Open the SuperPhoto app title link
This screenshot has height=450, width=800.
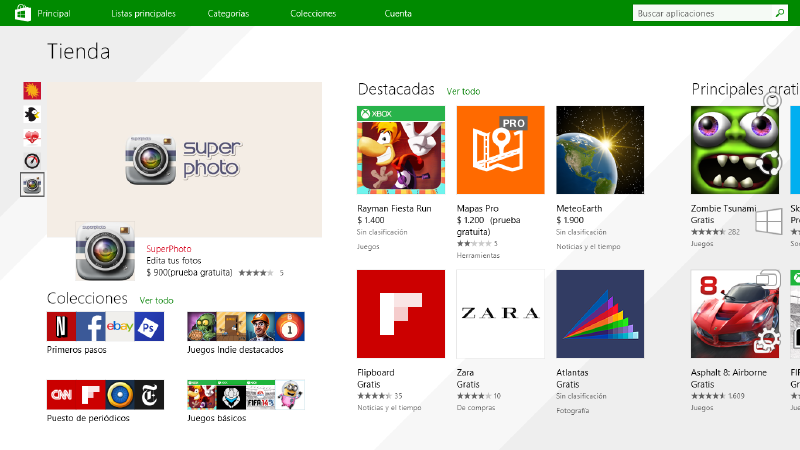pyautogui.click(x=169, y=249)
